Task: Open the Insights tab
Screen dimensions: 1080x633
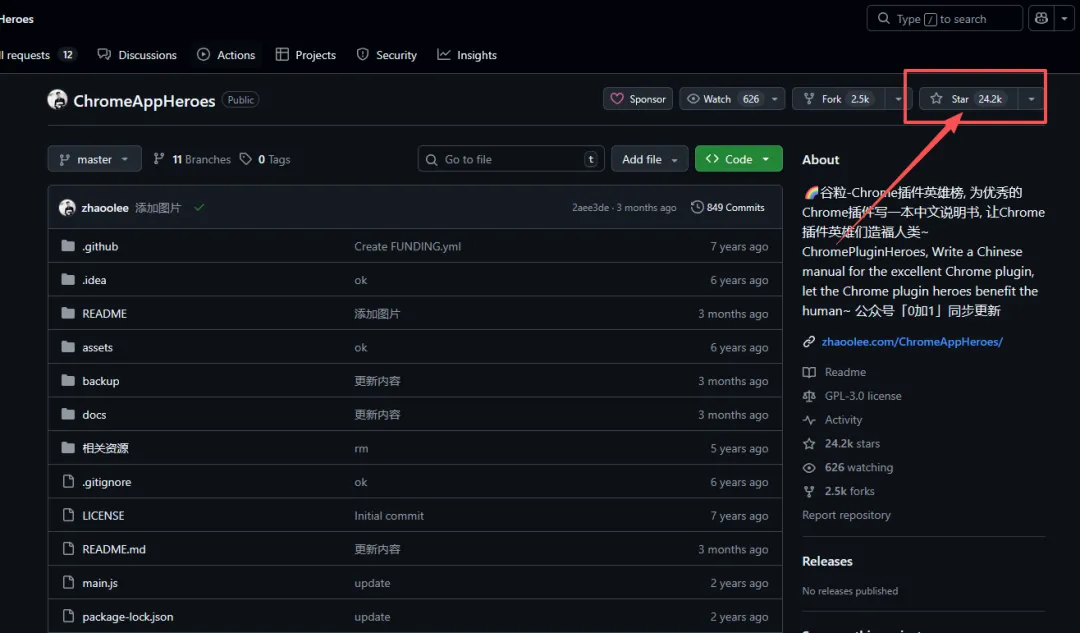Action: (x=466, y=55)
